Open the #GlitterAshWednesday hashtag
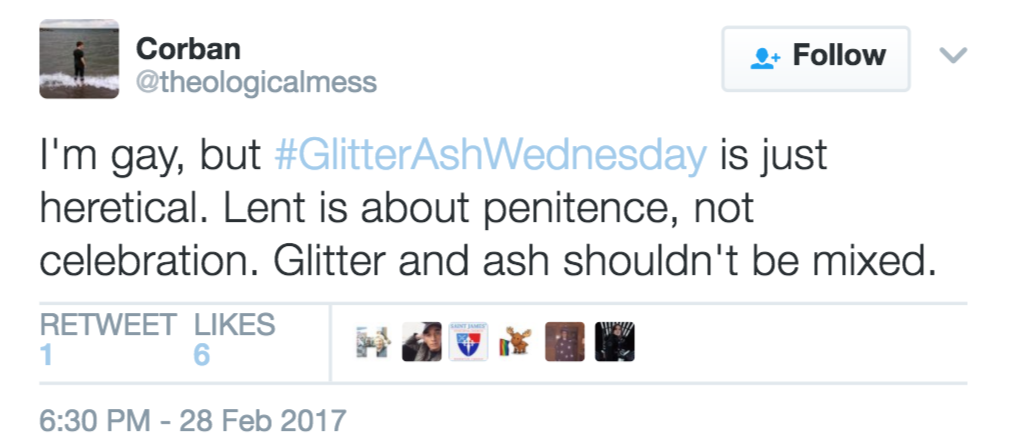 tap(491, 156)
